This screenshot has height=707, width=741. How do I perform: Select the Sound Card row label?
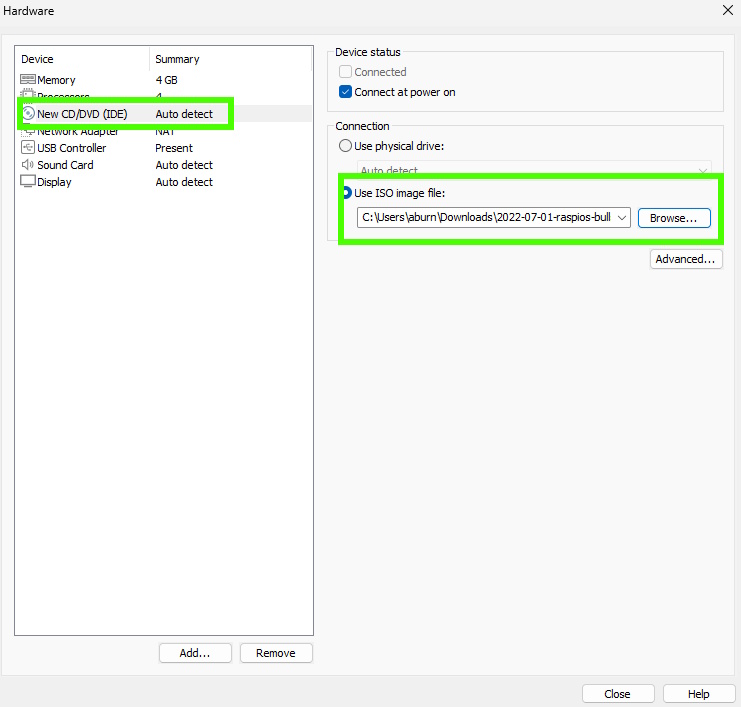(x=65, y=165)
